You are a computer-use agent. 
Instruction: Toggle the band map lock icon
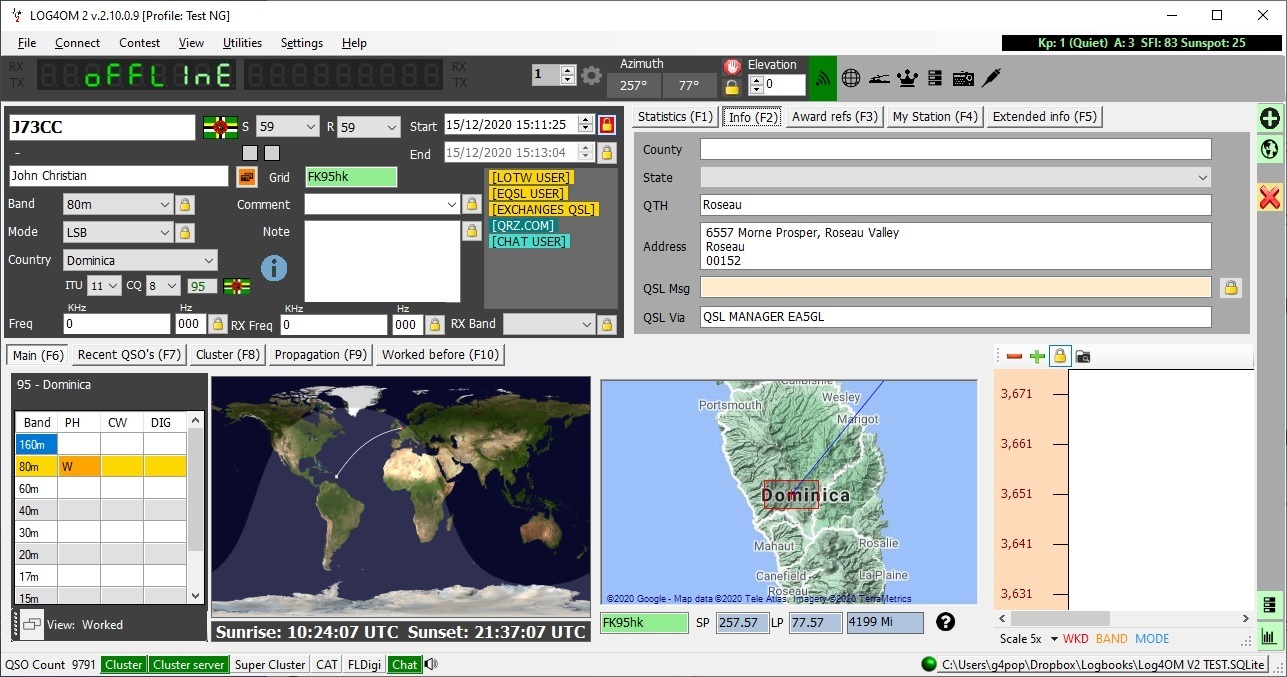point(1060,356)
